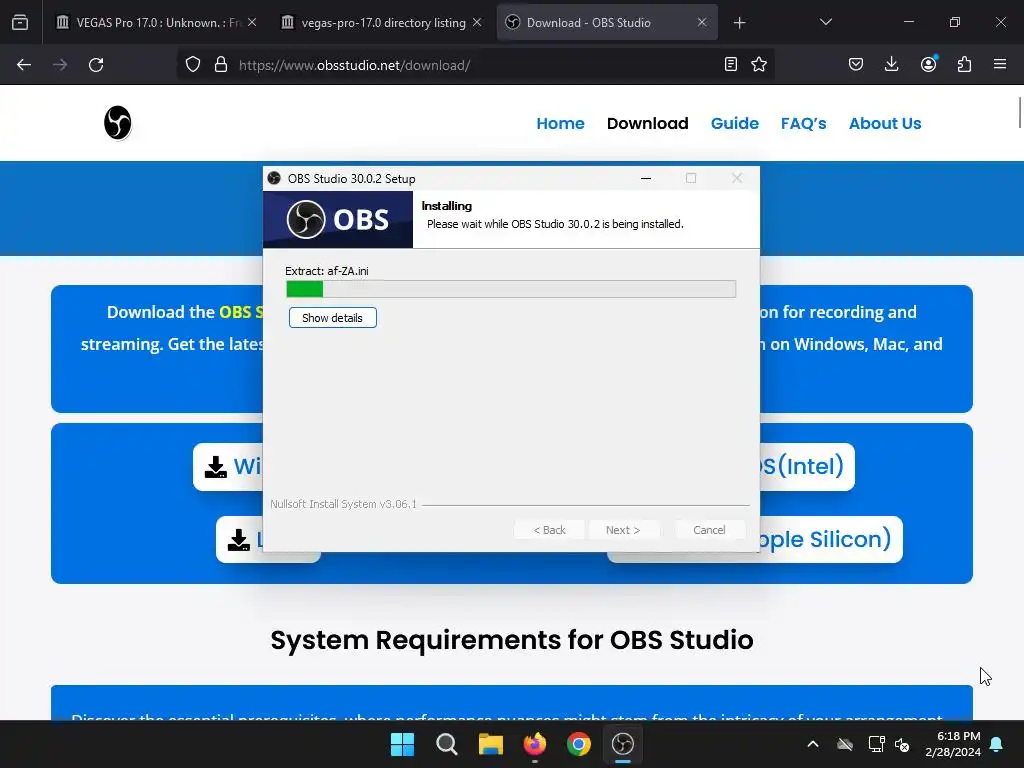Click the muted volume tray icon
Viewport: 1024px width, 768px height.
coord(903,744)
